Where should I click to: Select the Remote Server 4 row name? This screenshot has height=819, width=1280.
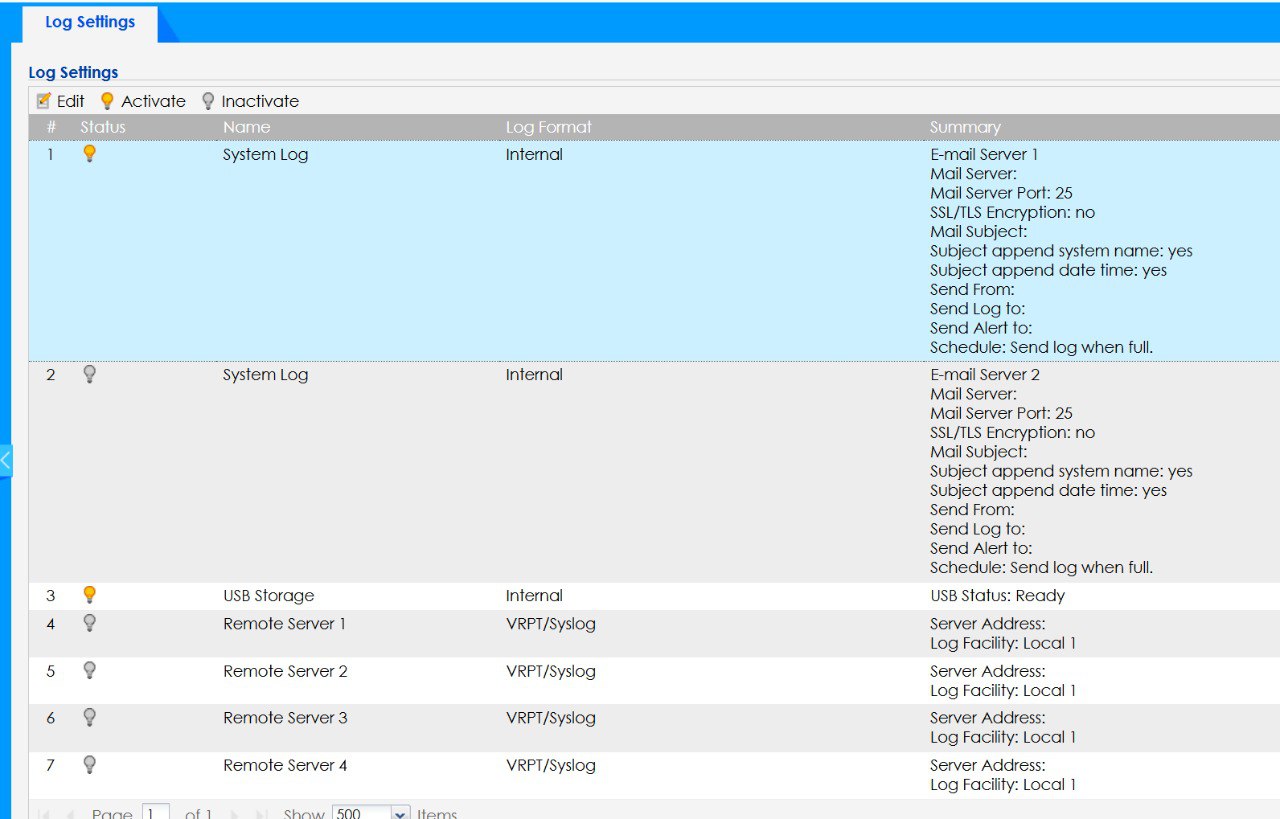(285, 765)
